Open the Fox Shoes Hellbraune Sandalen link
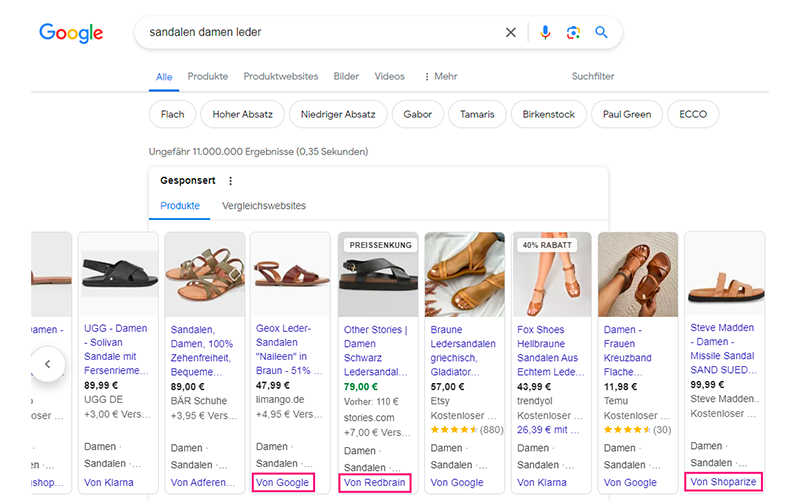This screenshot has height=500, width=800. click(551, 351)
